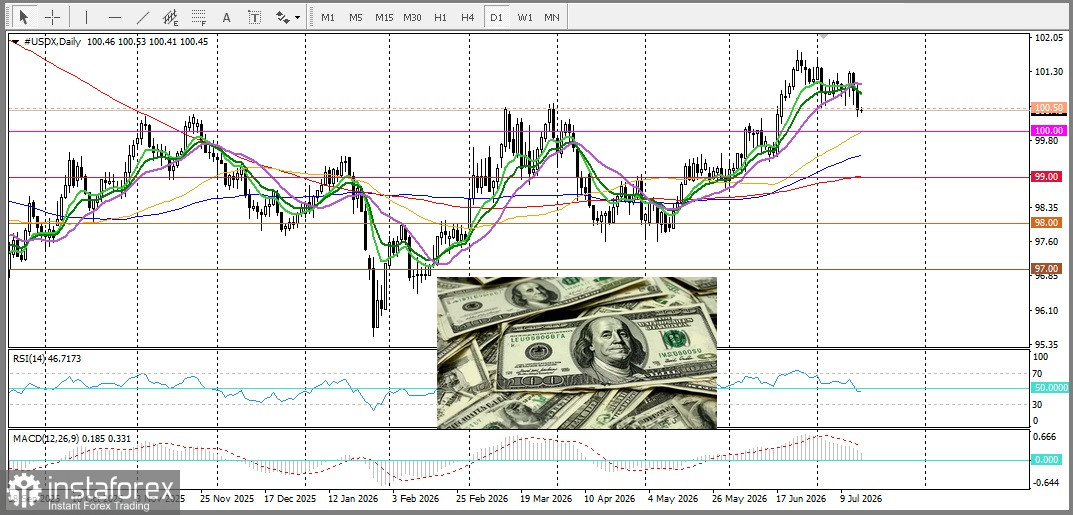Click the 3 Feb 2026 date label
This screenshot has width=1073, height=515.
tap(417, 498)
